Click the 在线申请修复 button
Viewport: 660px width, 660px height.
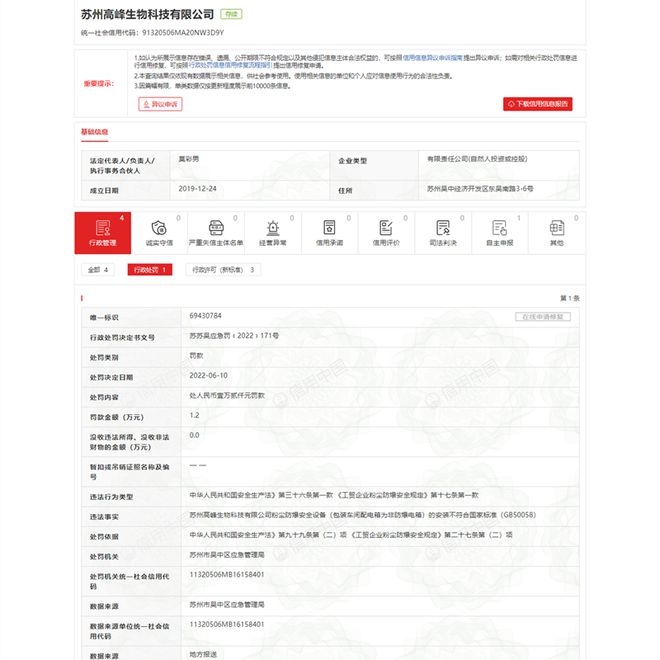coord(543,317)
